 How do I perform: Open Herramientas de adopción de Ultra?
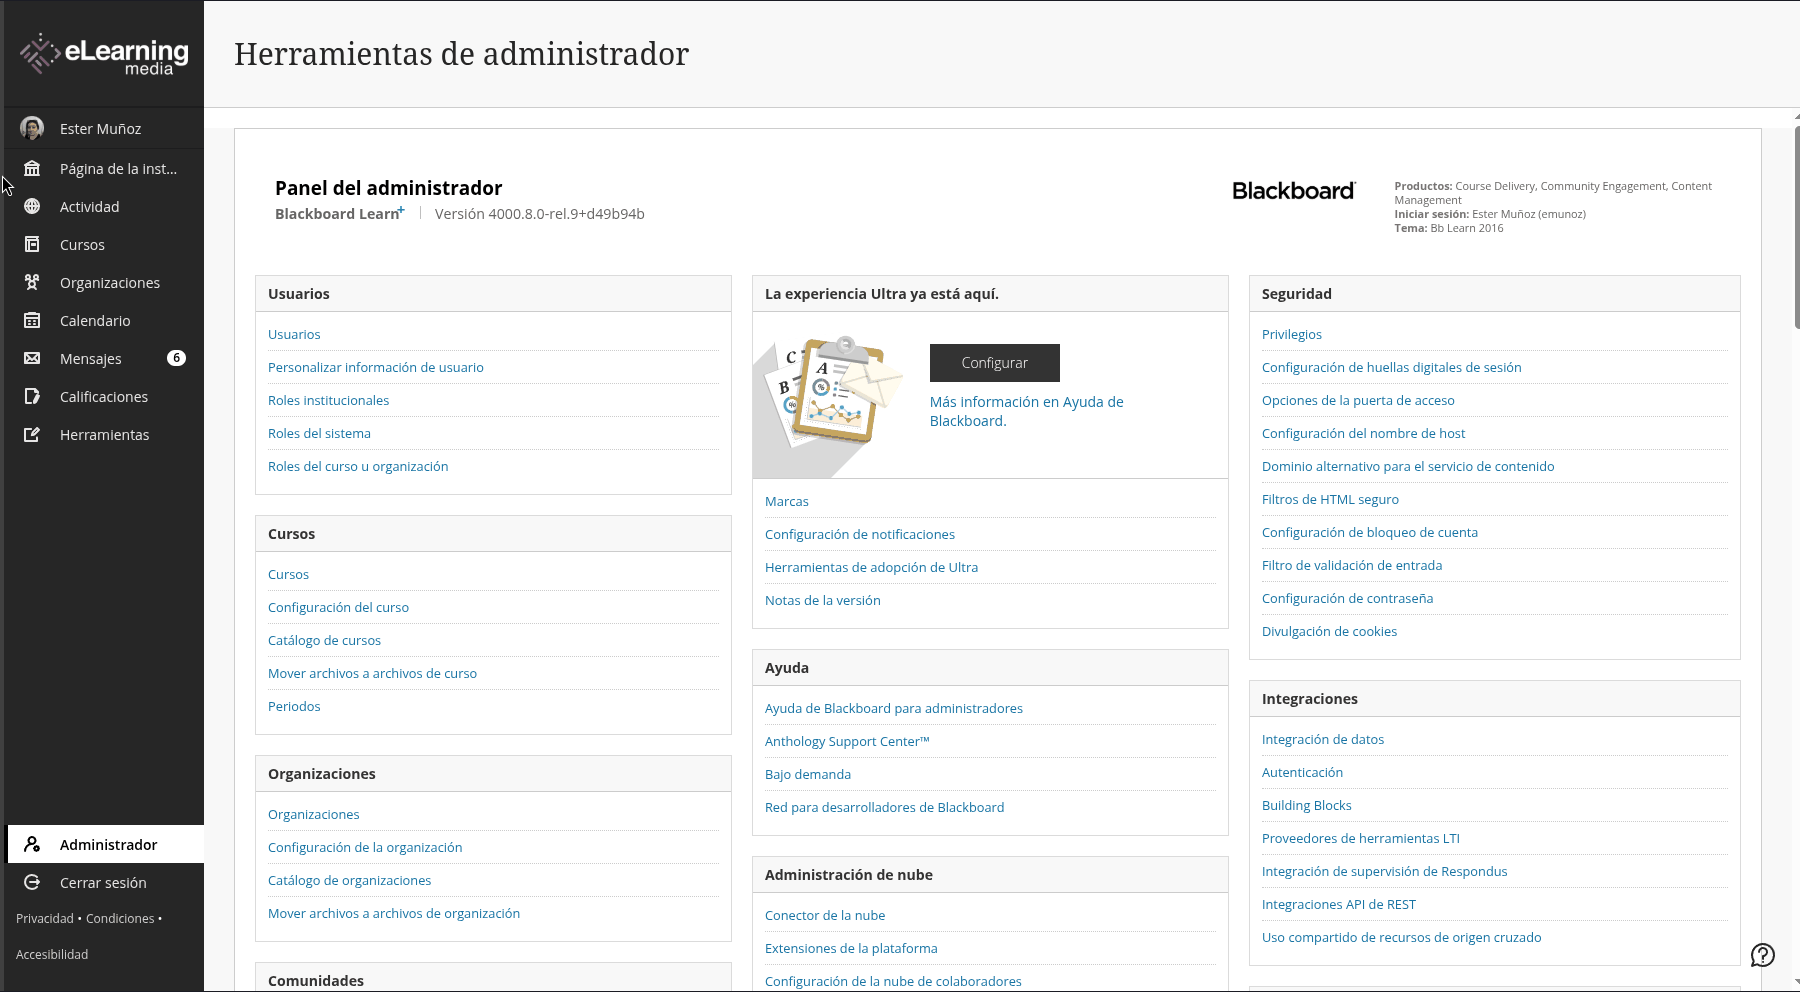[871, 567]
